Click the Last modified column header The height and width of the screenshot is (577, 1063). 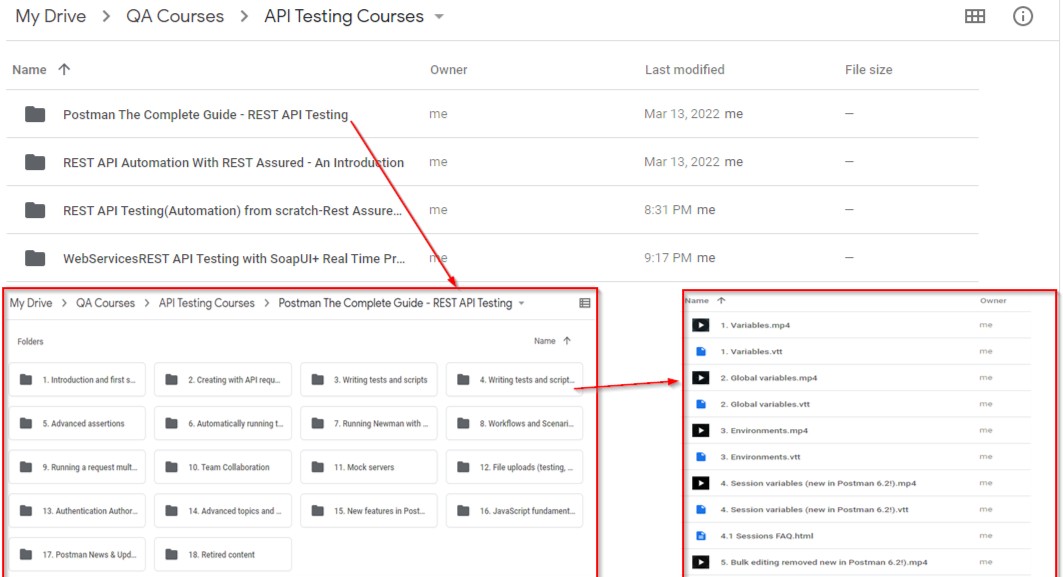click(x=685, y=70)
